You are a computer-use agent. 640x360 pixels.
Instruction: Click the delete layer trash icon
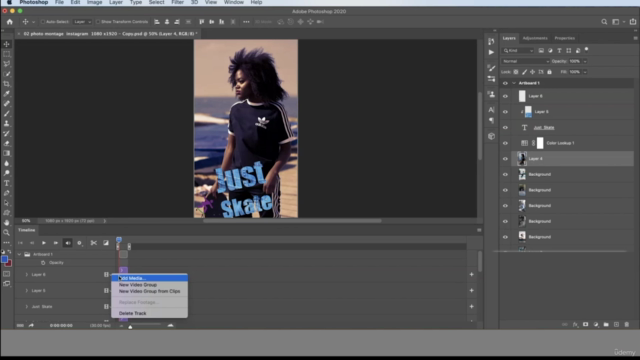pos(627,324)
